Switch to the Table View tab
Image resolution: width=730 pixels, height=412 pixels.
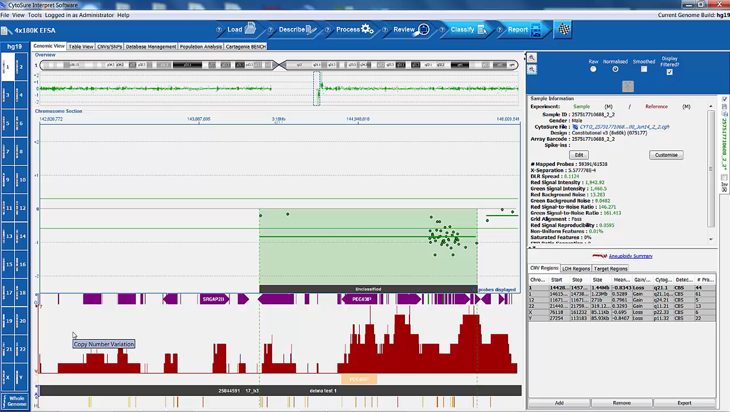coord(81,47)
